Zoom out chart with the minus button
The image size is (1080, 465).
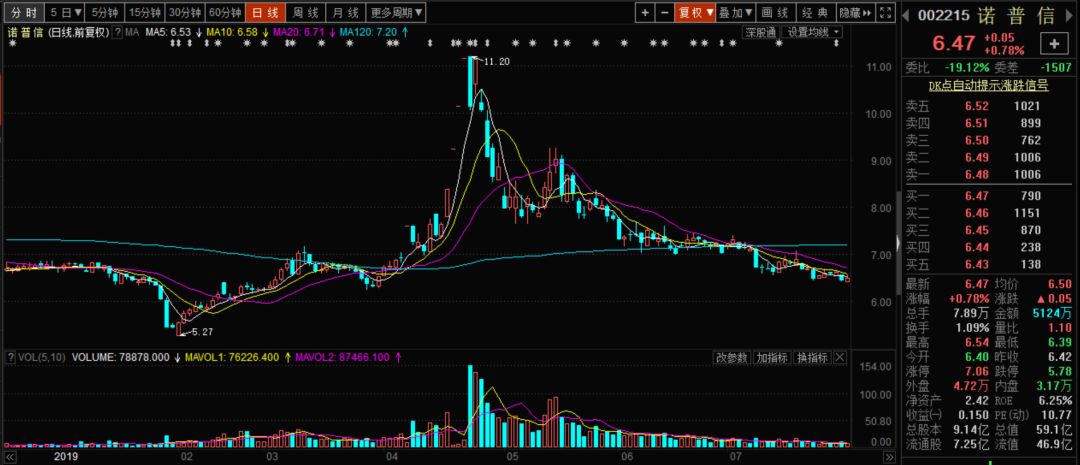(x=663, y=12)
